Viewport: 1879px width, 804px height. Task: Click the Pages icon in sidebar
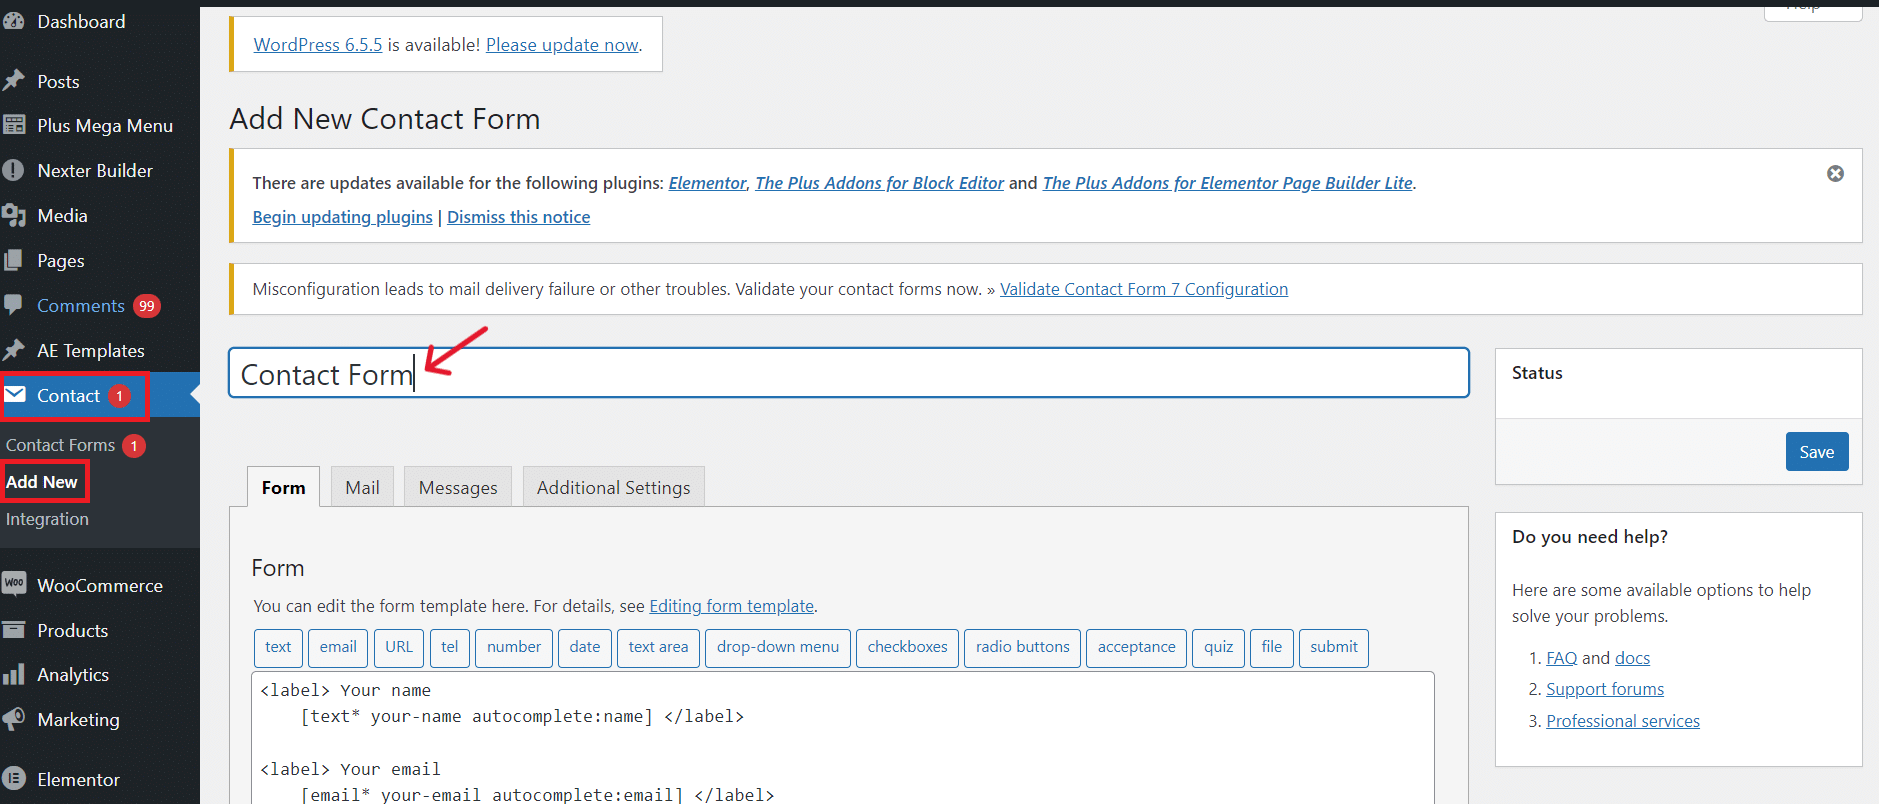click(13, 260)
